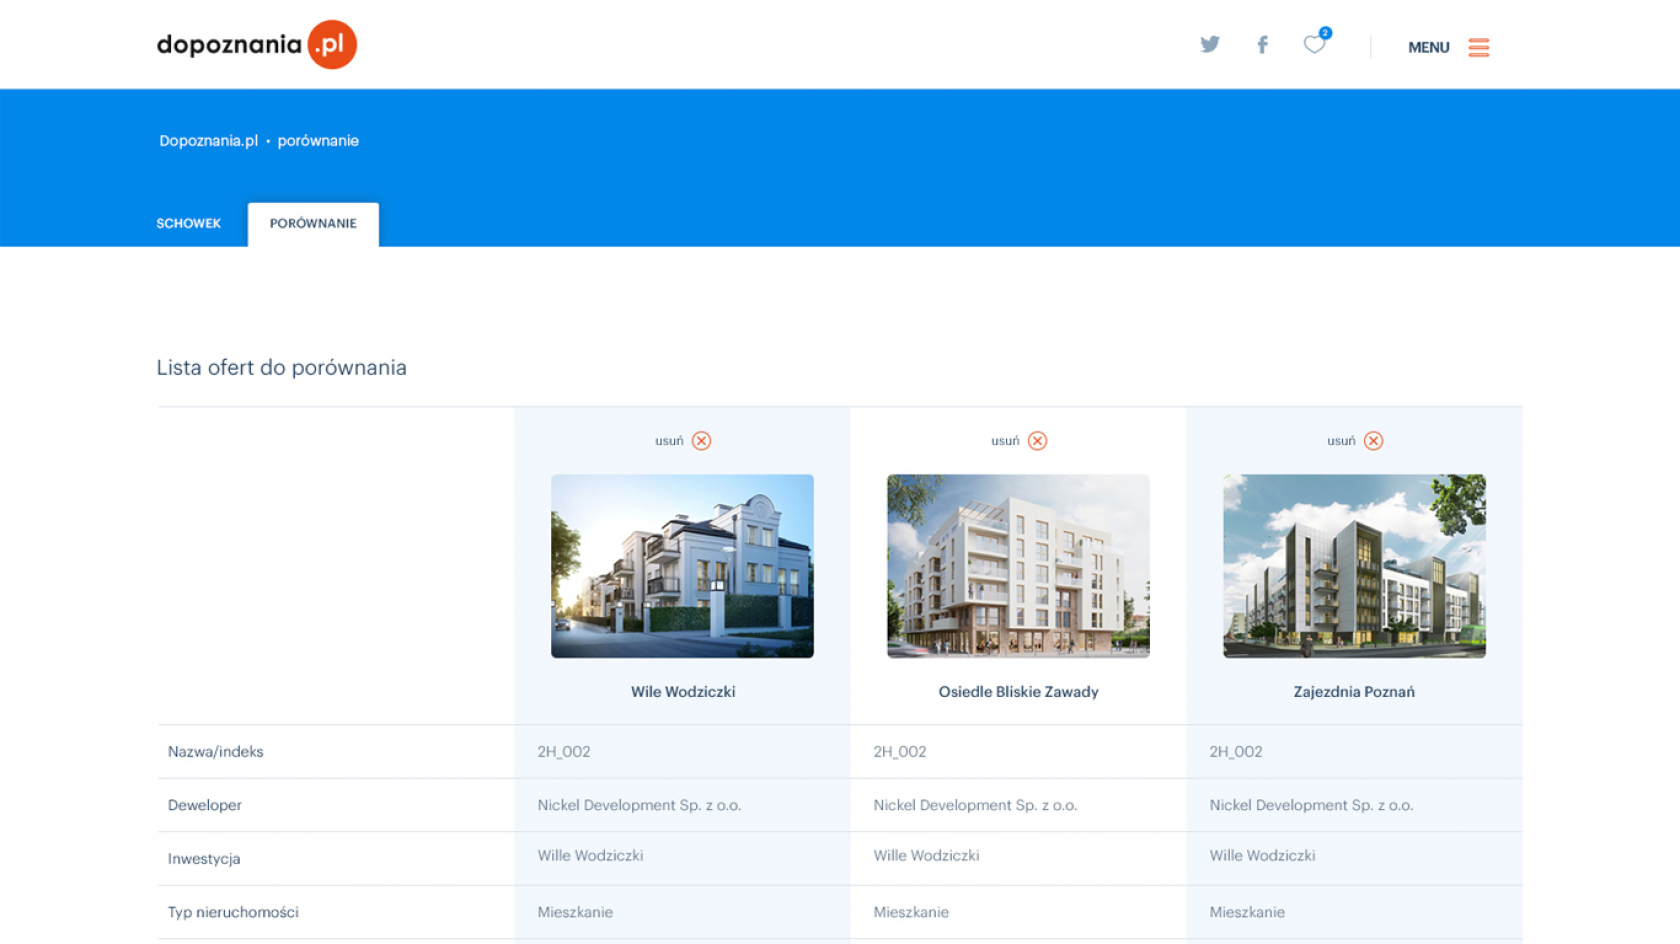Click the dopoznania.pl logo

[x=256, y=45]
